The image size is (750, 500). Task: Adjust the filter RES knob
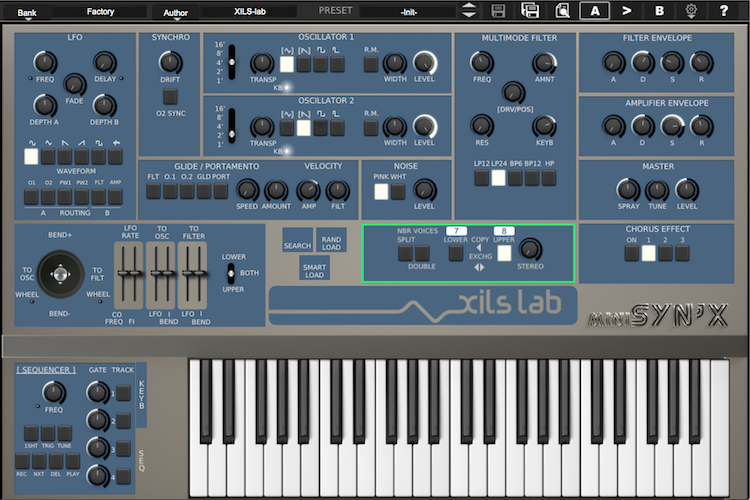tap(482, 126)
